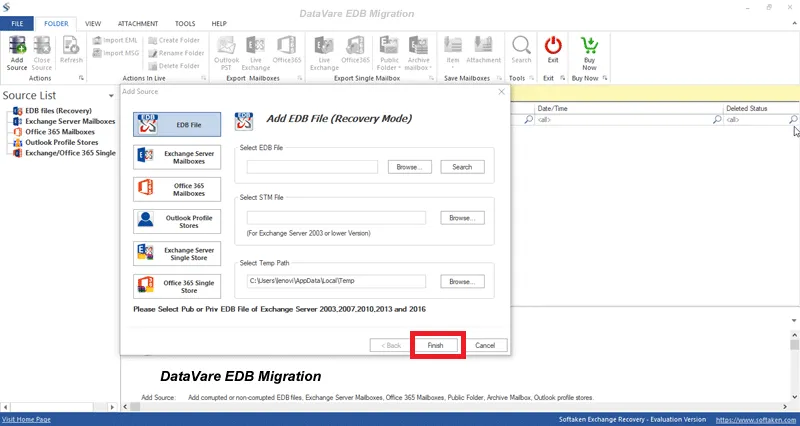Select Exchange/Office 365 Single tree item
800x426 pixels.
(70, 153)
